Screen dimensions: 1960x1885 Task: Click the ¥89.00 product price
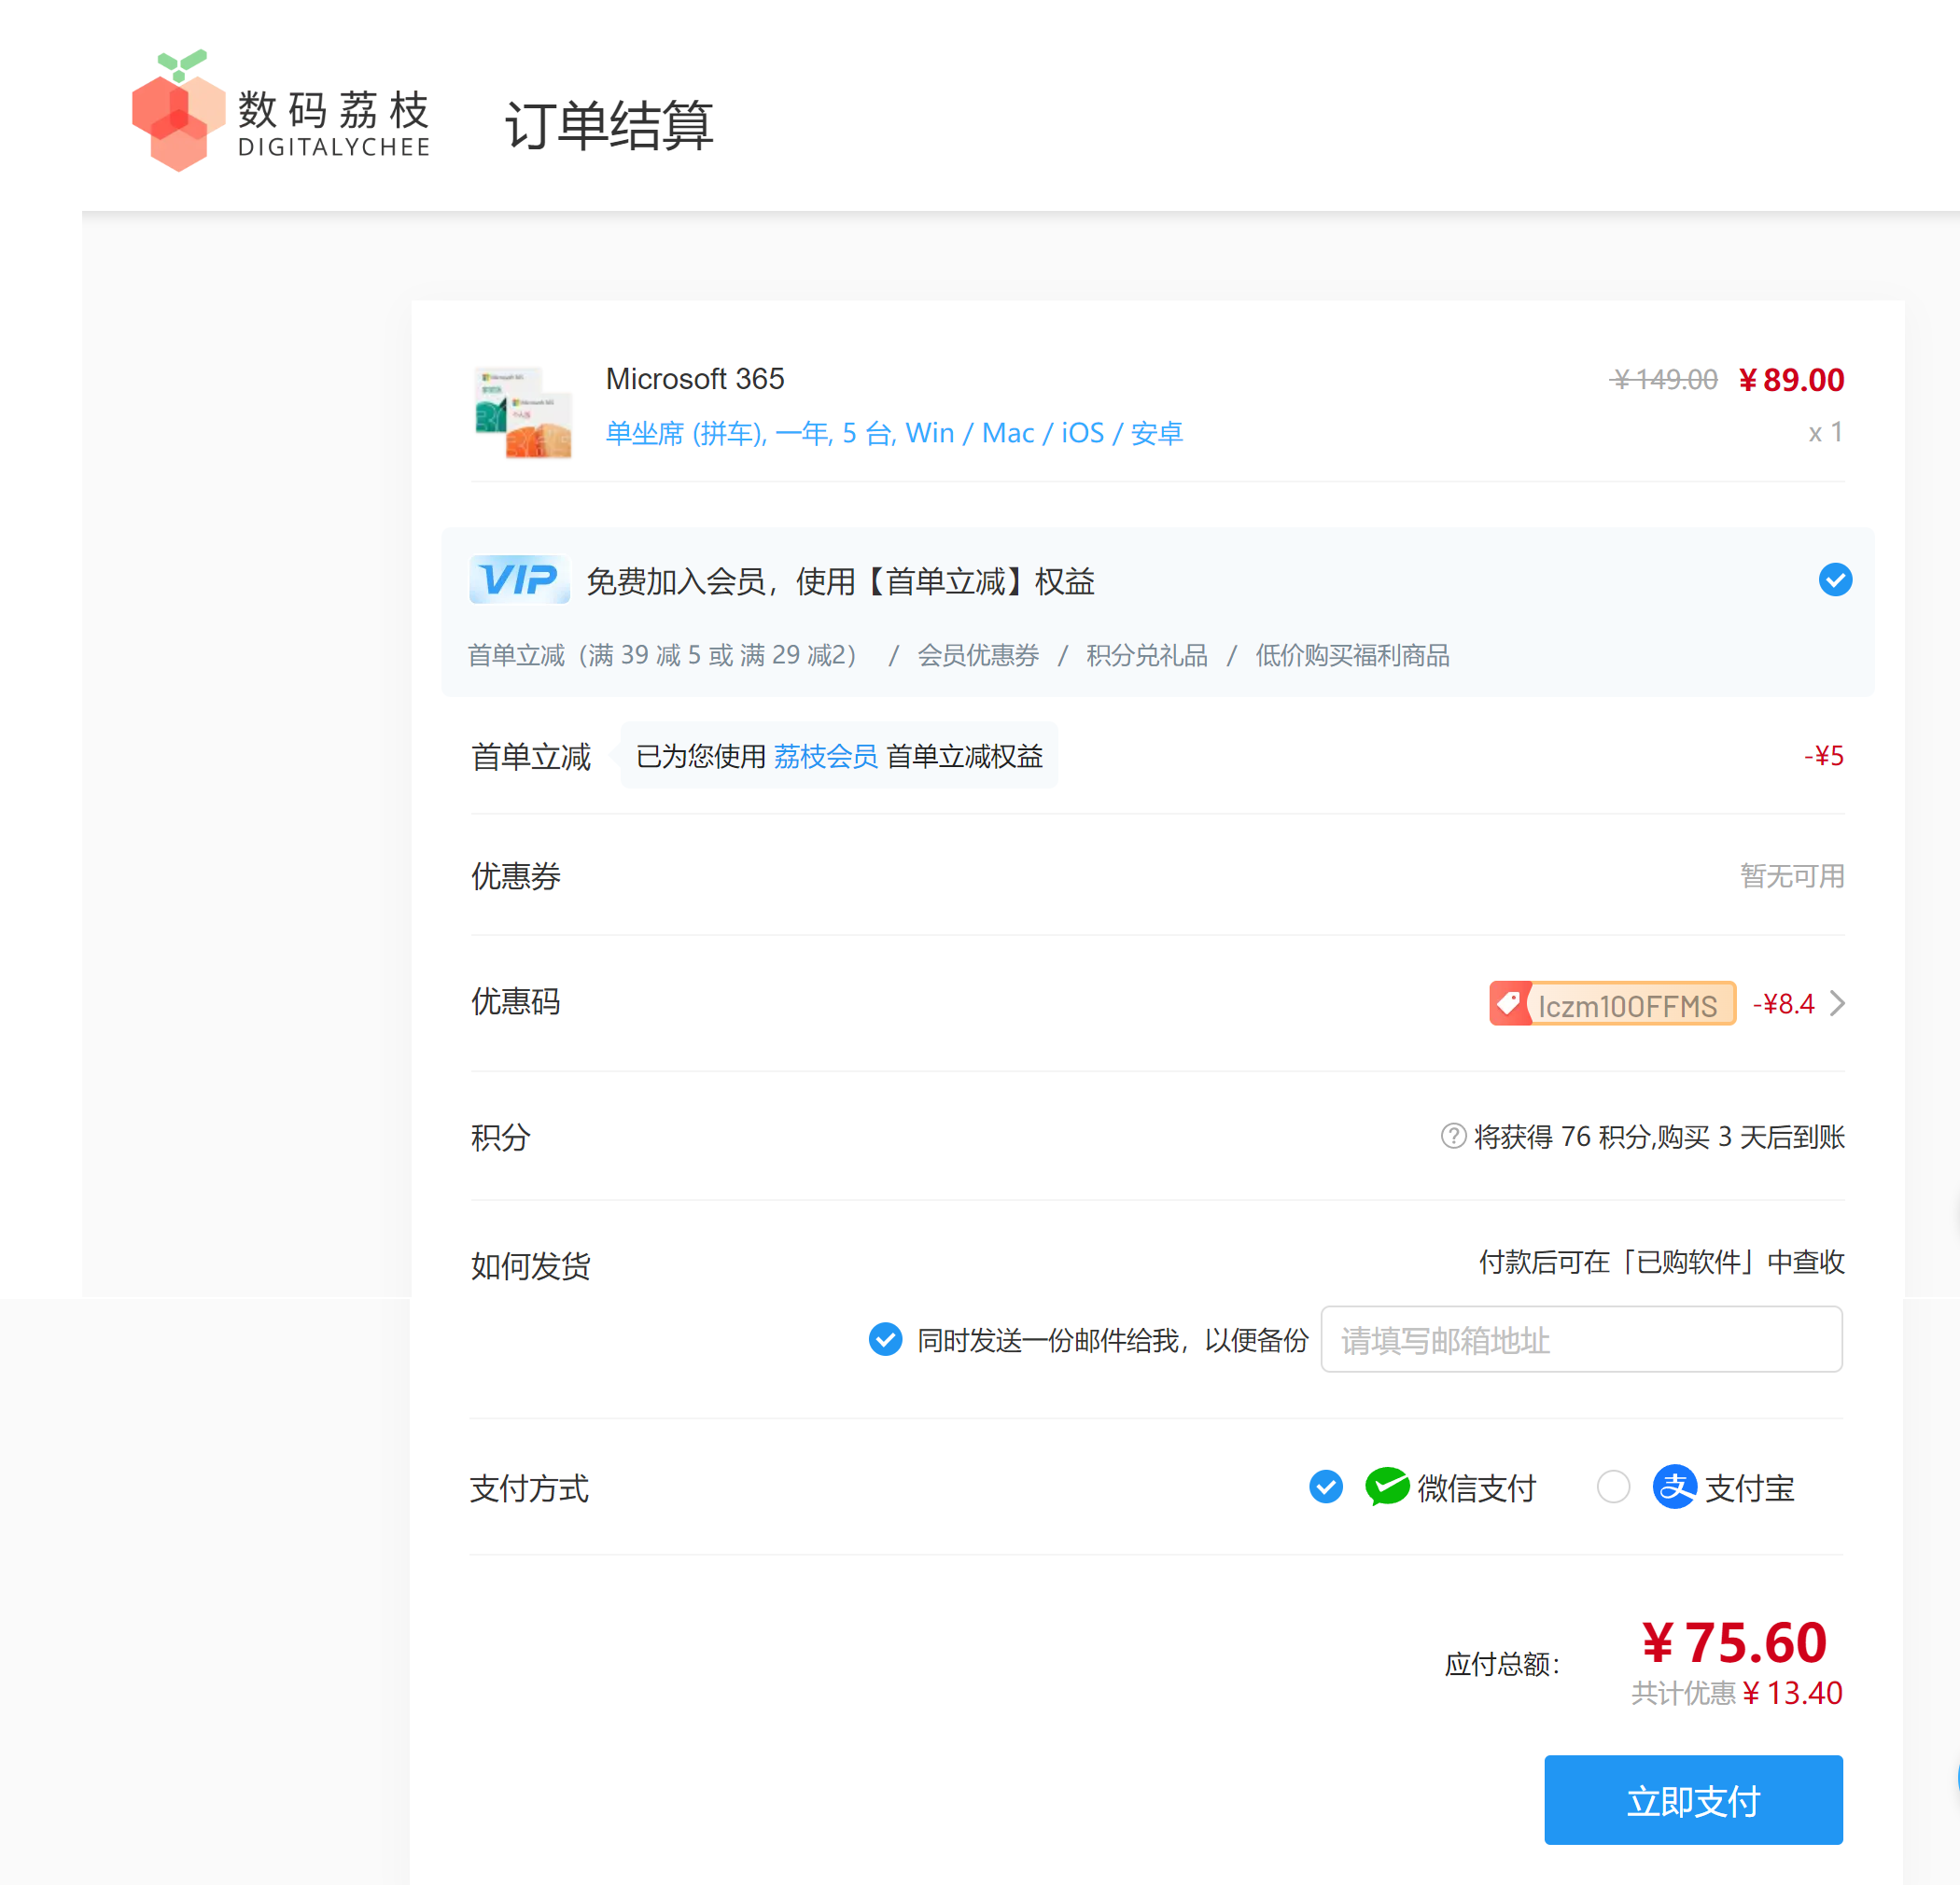coord(1791,380)
